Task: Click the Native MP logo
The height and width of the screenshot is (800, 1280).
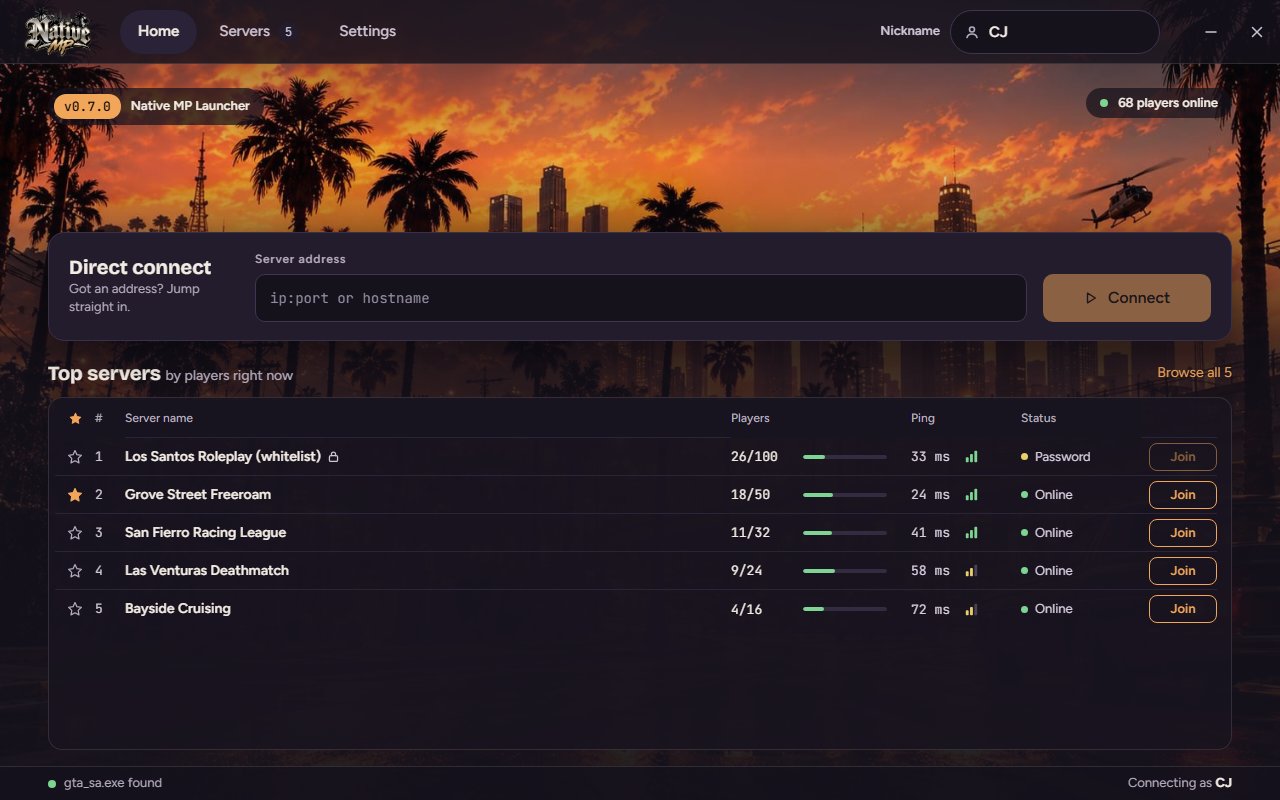Action: 58,32
